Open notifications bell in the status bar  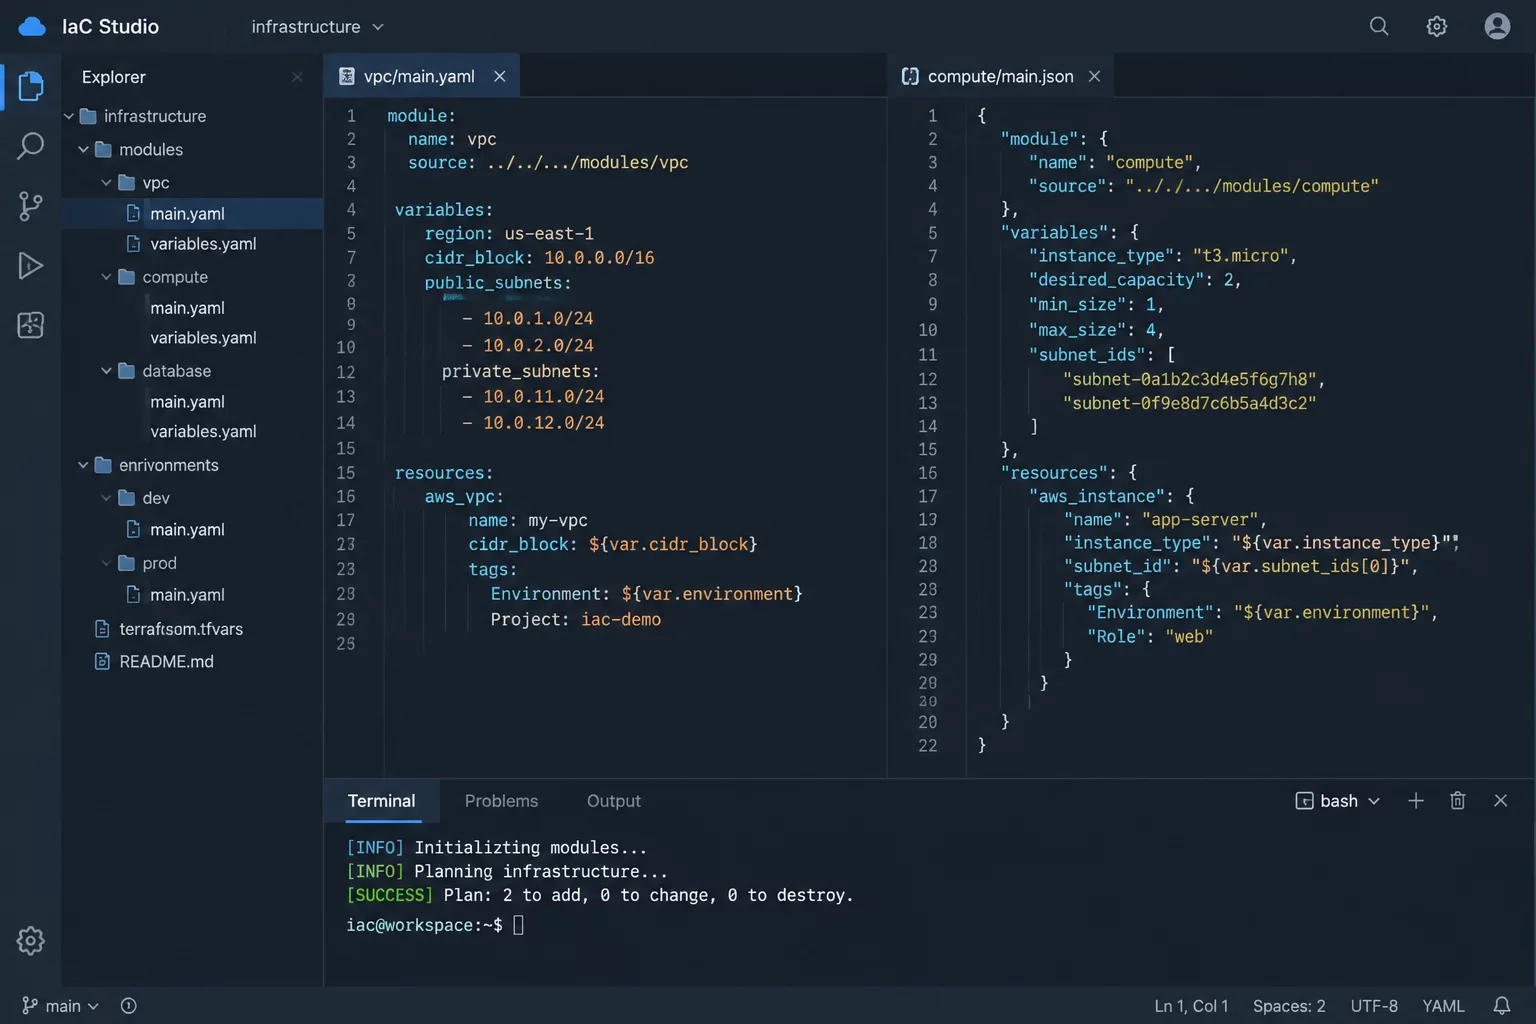click(1502, 1006)
